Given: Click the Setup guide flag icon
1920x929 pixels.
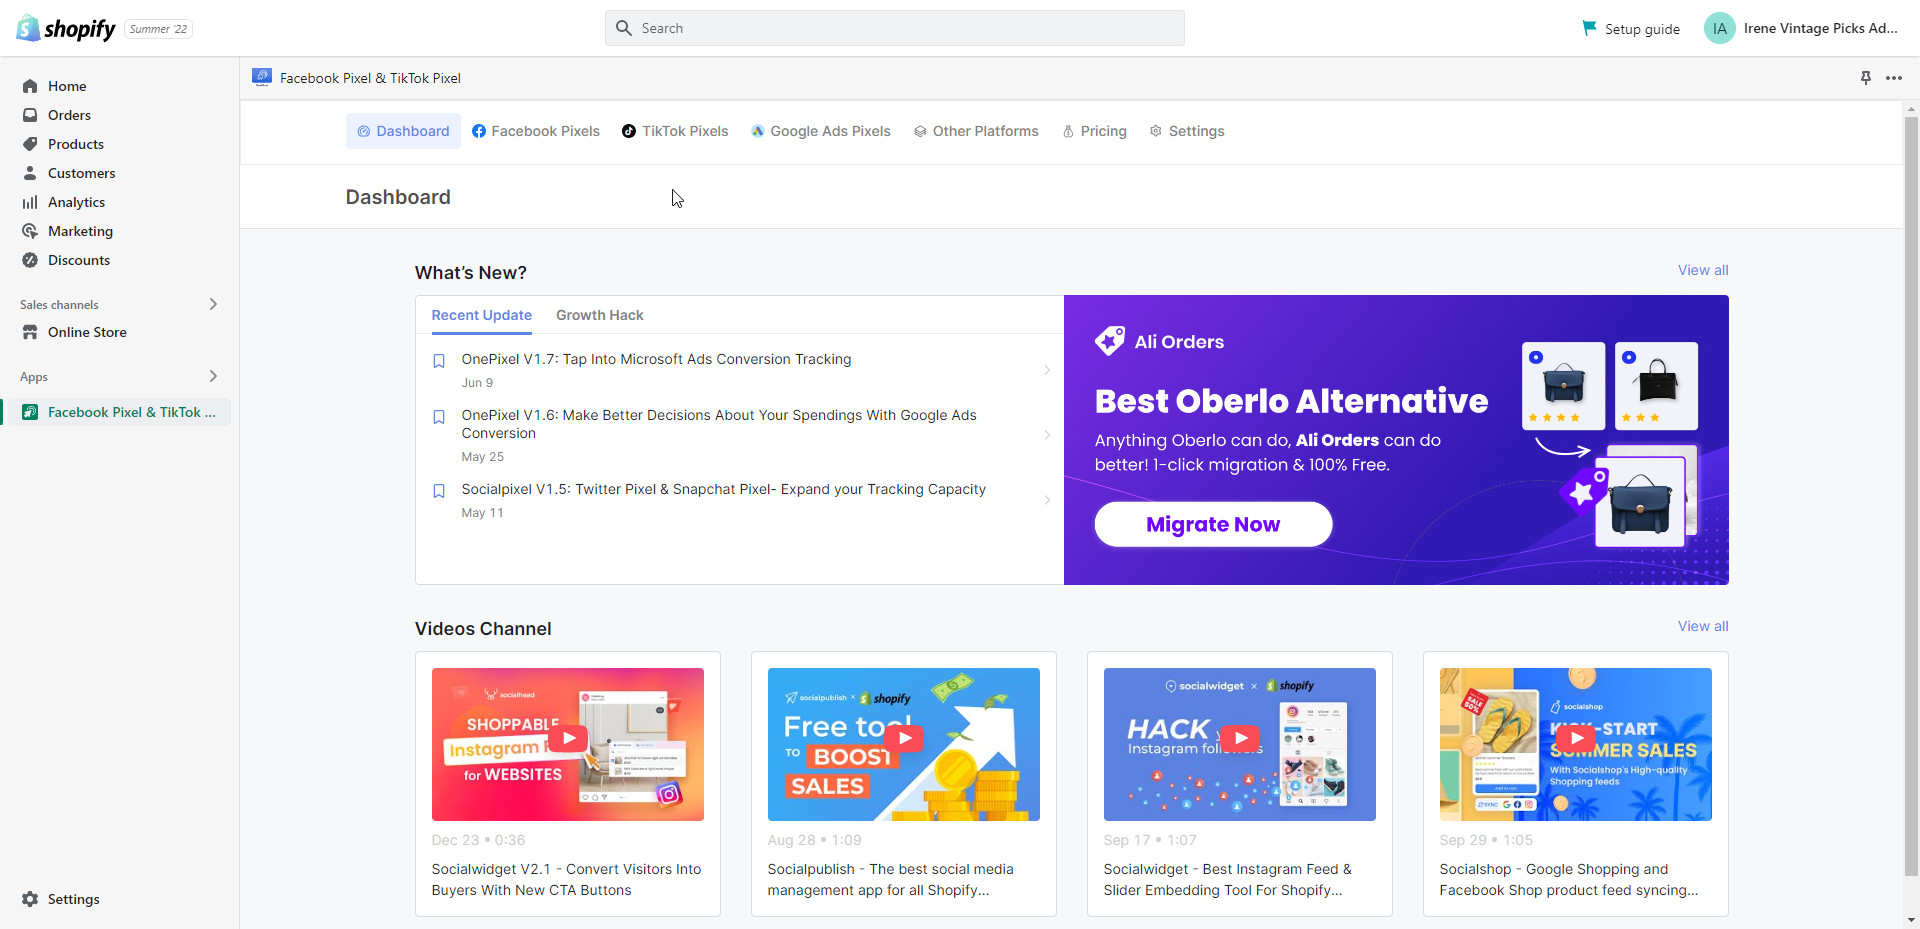Looking at the screenshot, I should [1589, 28].
